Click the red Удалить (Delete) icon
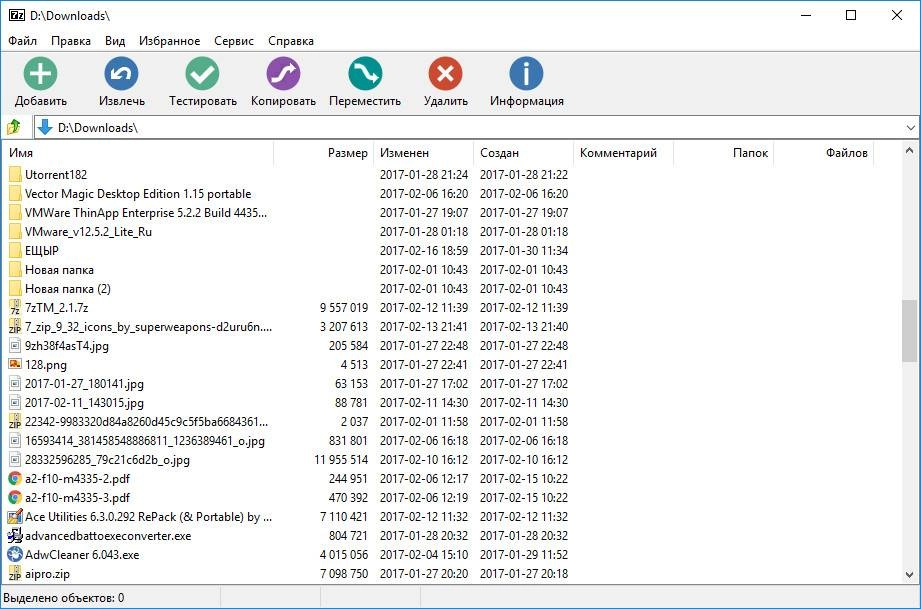The height and width of the screenshot is (609, 921). coord(446,74)
